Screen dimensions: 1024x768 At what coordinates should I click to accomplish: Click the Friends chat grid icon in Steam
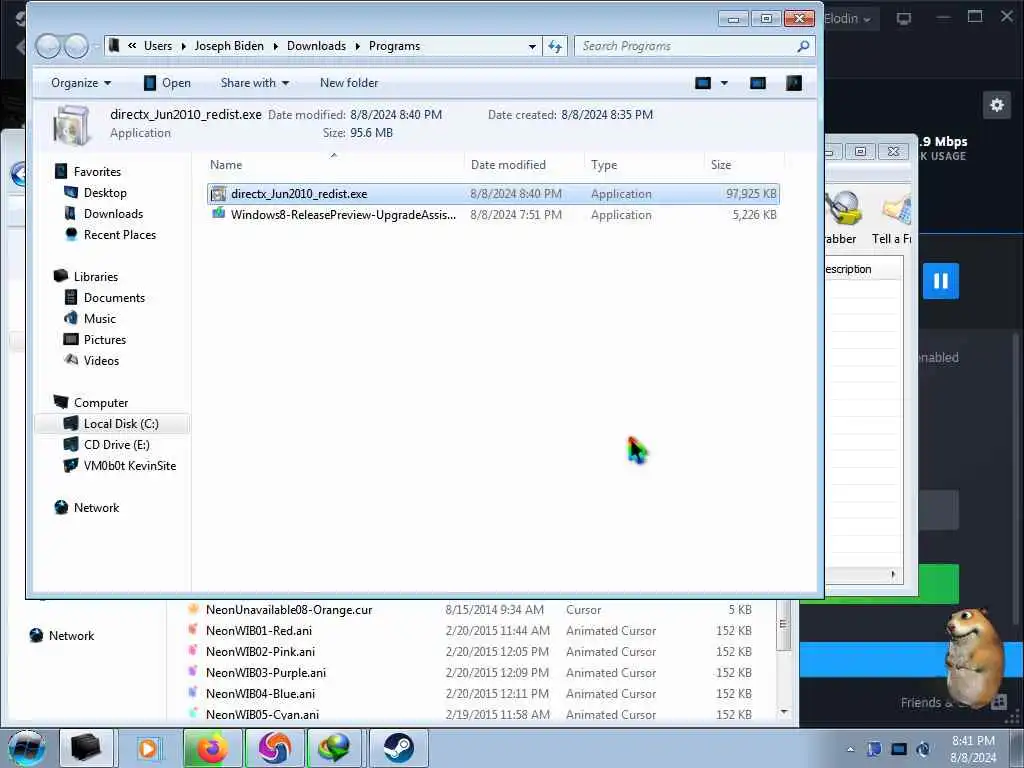pyautogui.click(x=999, y=703)
